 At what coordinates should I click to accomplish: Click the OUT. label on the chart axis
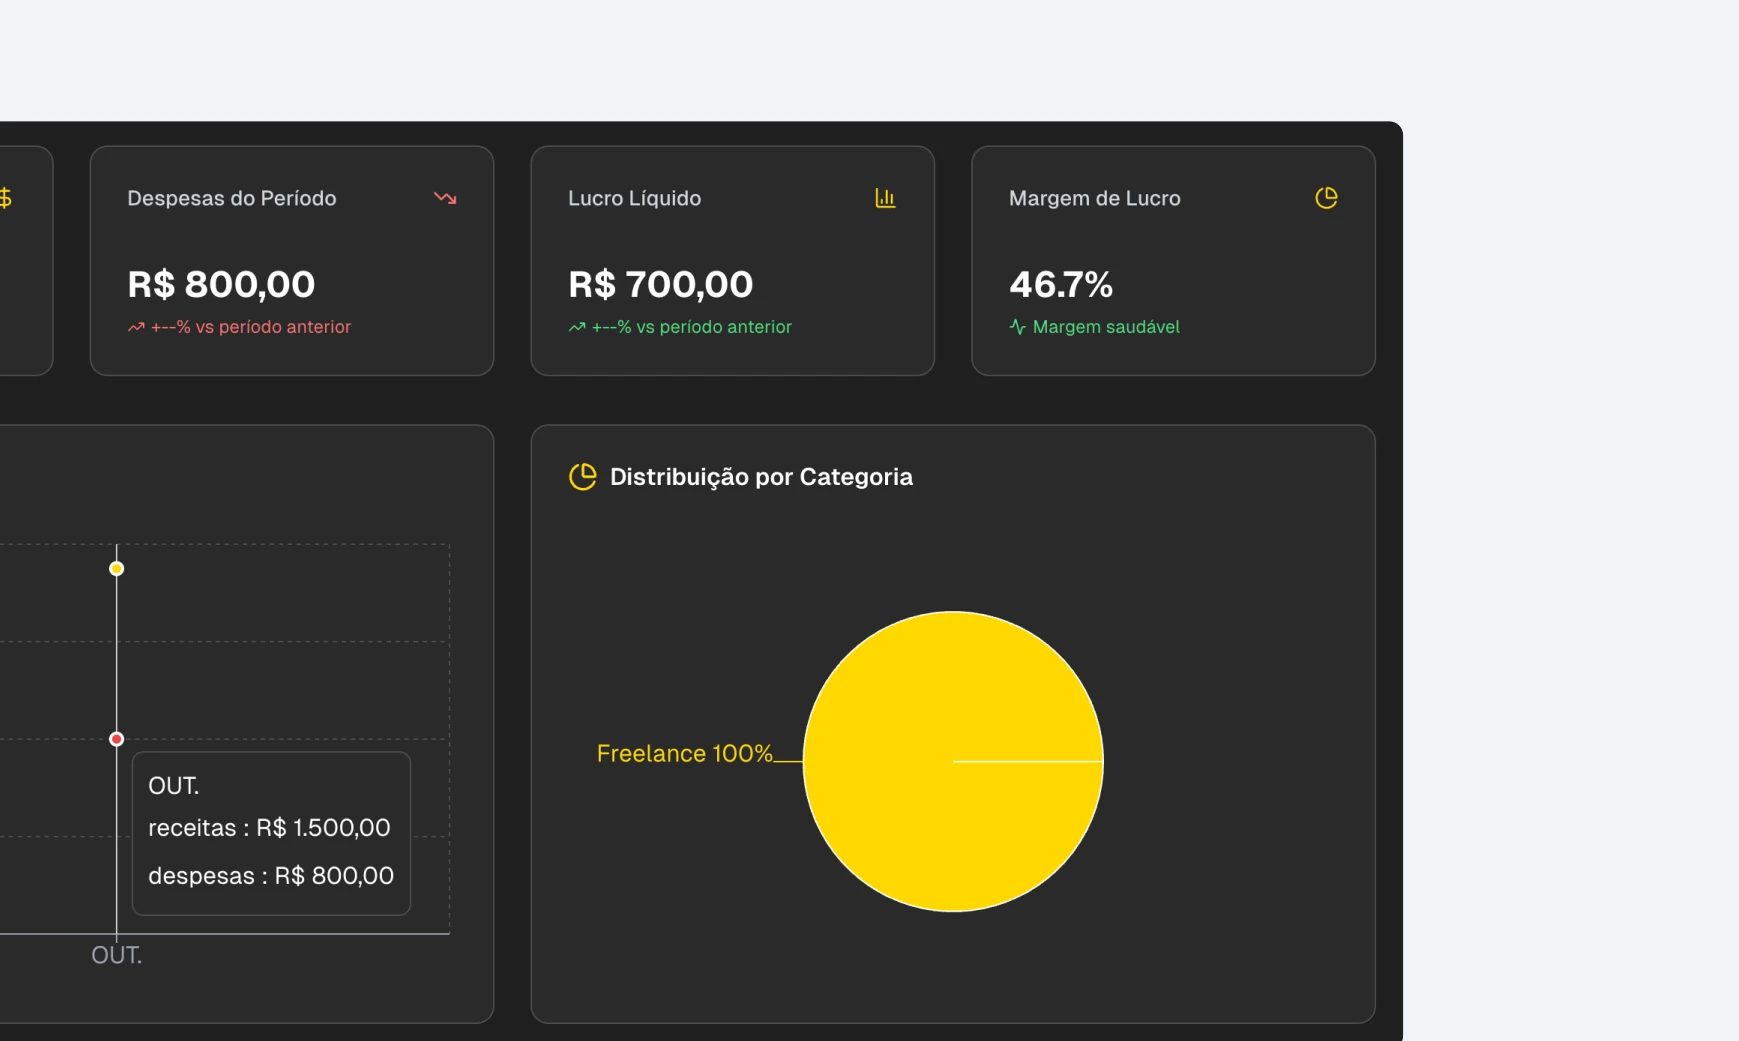tap(116, 955)
